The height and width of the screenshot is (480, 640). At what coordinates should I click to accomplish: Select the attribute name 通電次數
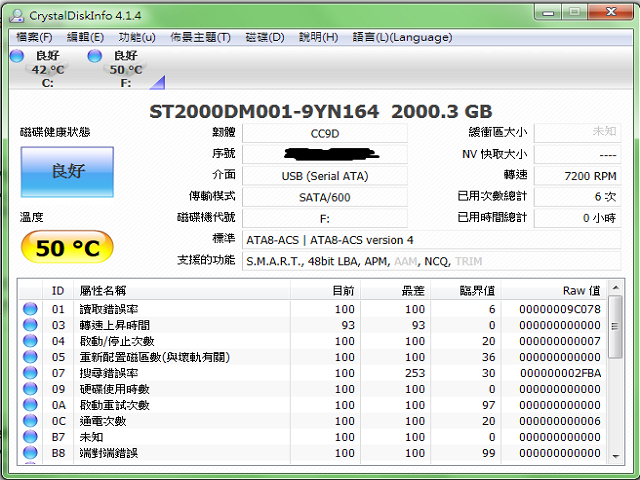pyautogui.click(x=103, y=421)
